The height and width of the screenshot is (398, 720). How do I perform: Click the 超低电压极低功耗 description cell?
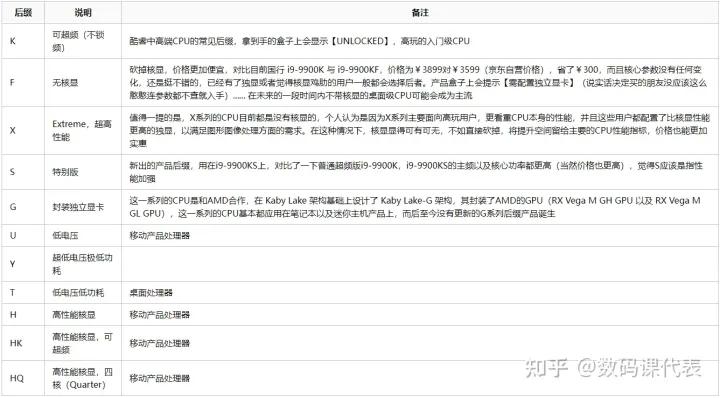pos(83,264)
